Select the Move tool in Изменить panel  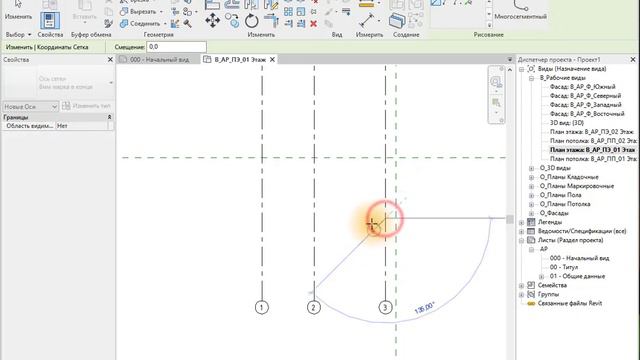pos(212,20)
